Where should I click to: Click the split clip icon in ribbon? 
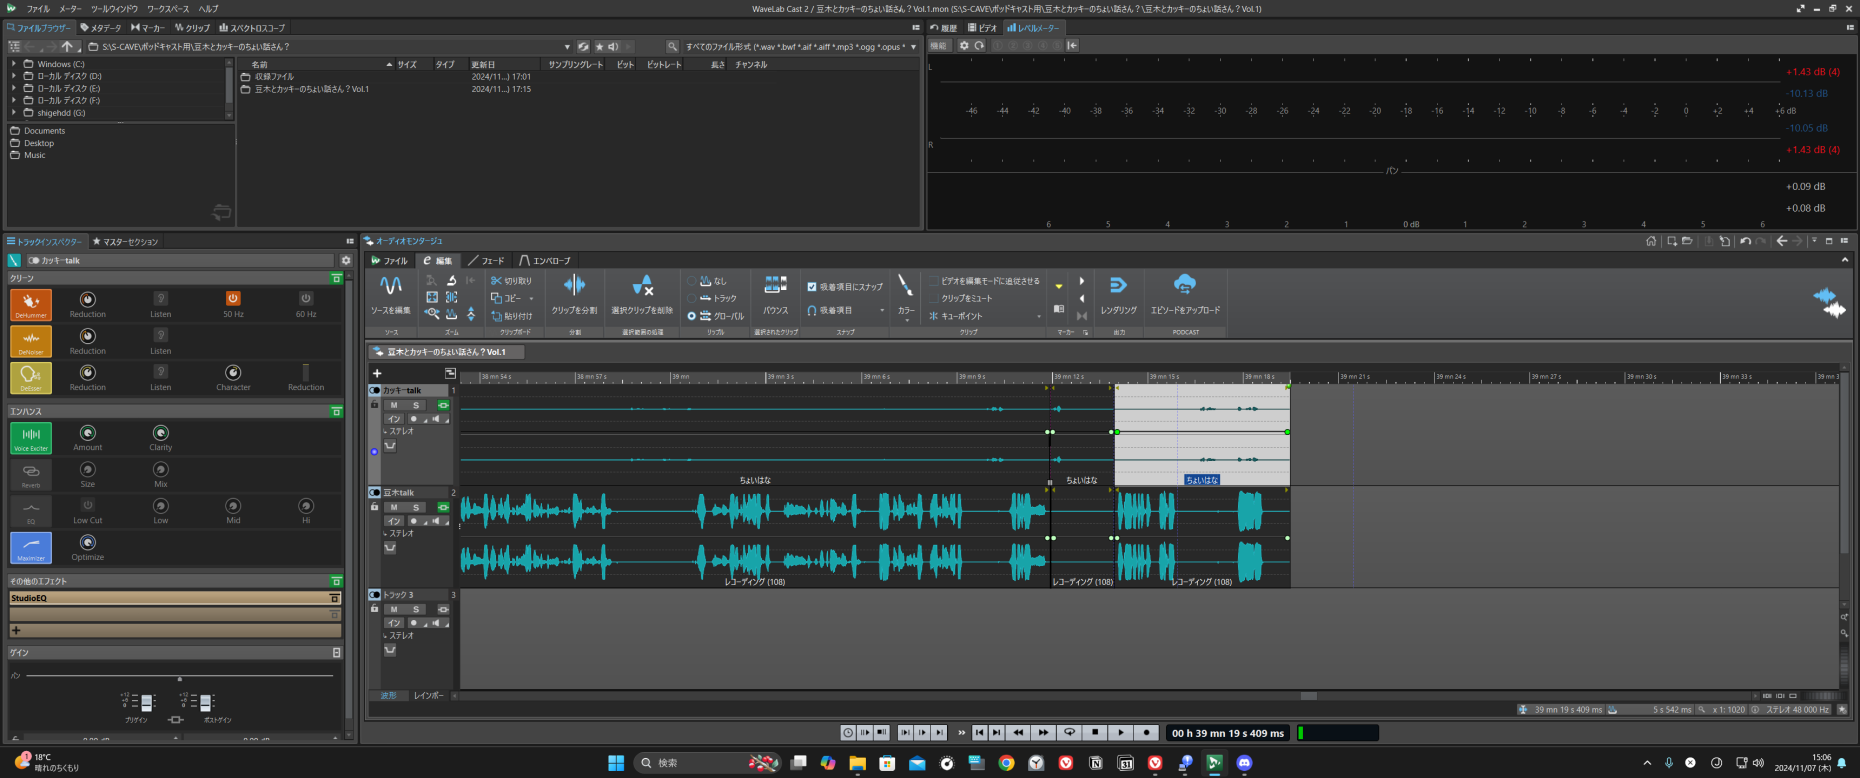point(574,286)
